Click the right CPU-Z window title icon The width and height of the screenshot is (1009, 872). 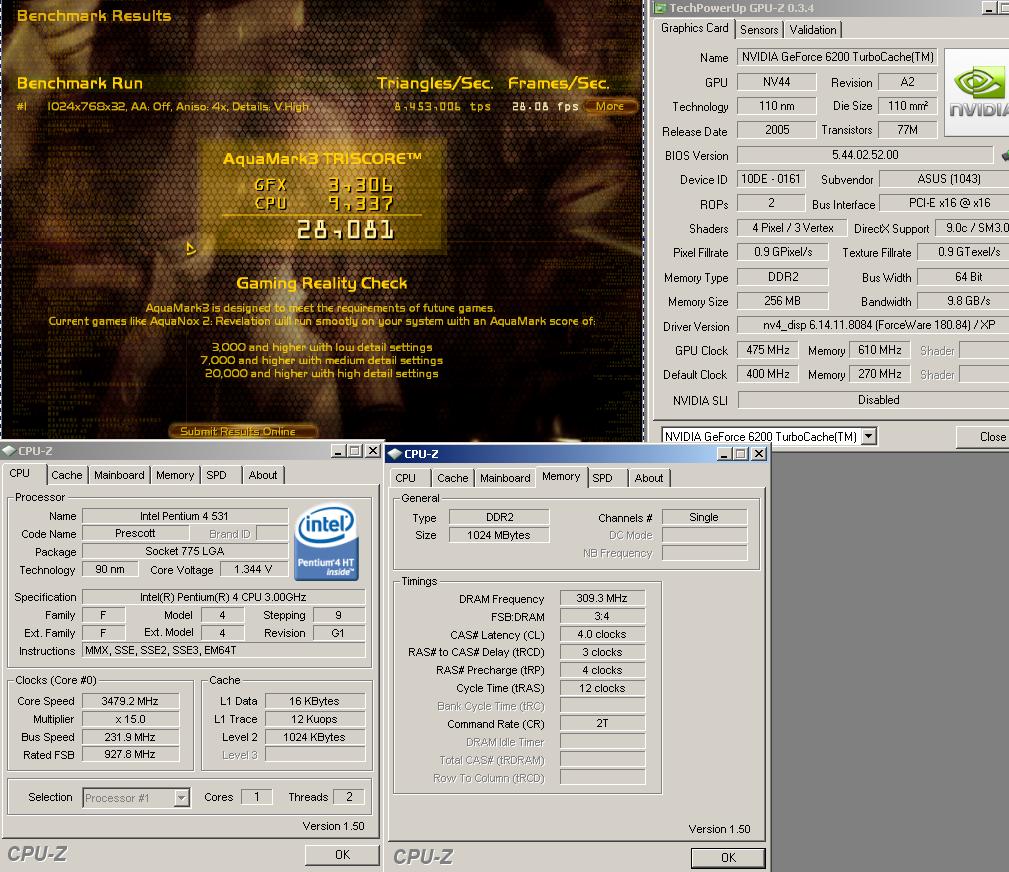tap(395, 454)
